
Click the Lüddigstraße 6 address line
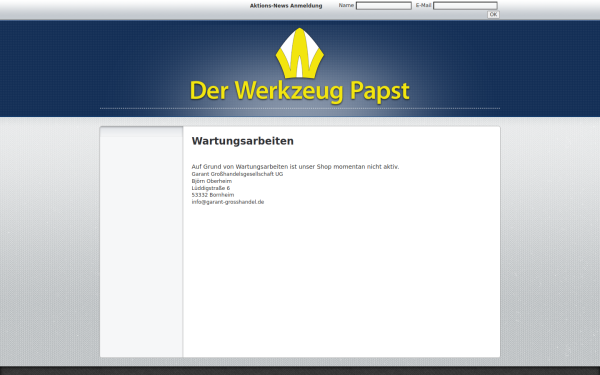point(211,188)
